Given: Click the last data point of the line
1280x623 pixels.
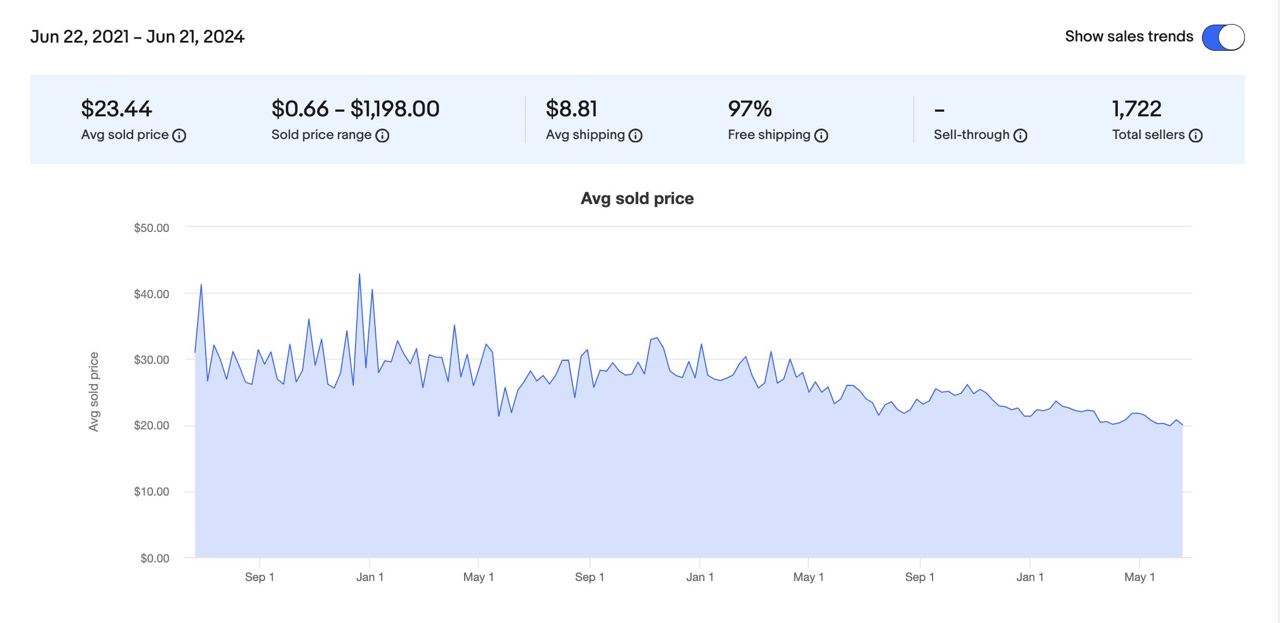Looking at the screenshot, I should 1183,425.
